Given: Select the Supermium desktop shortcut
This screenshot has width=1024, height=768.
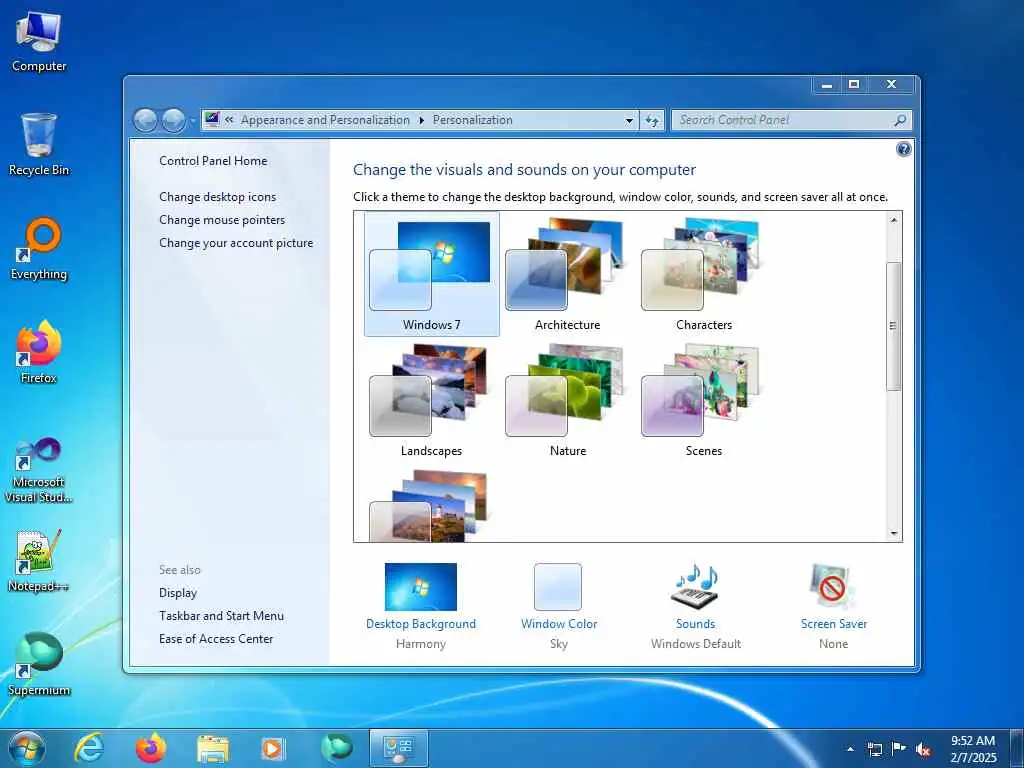Looking at the screenshot, I should pyautogui.click(x=39, y=664).
